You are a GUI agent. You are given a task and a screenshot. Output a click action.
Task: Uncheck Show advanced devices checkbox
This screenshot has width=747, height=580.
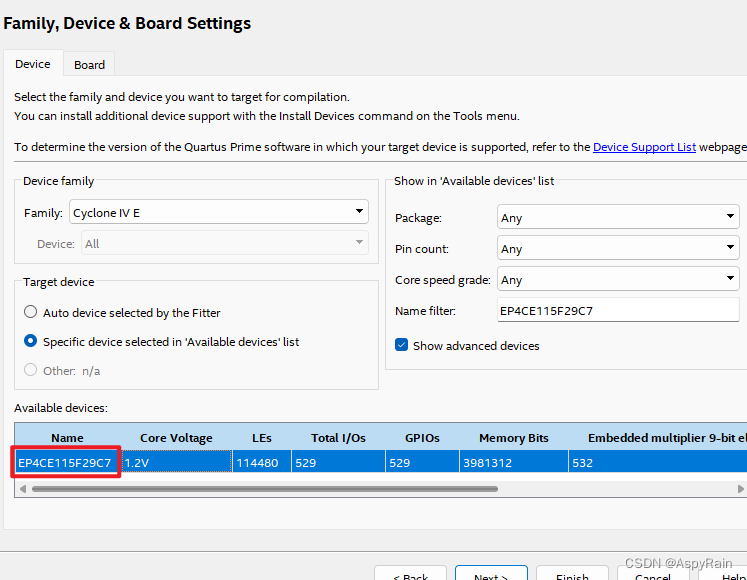point(402,345)
